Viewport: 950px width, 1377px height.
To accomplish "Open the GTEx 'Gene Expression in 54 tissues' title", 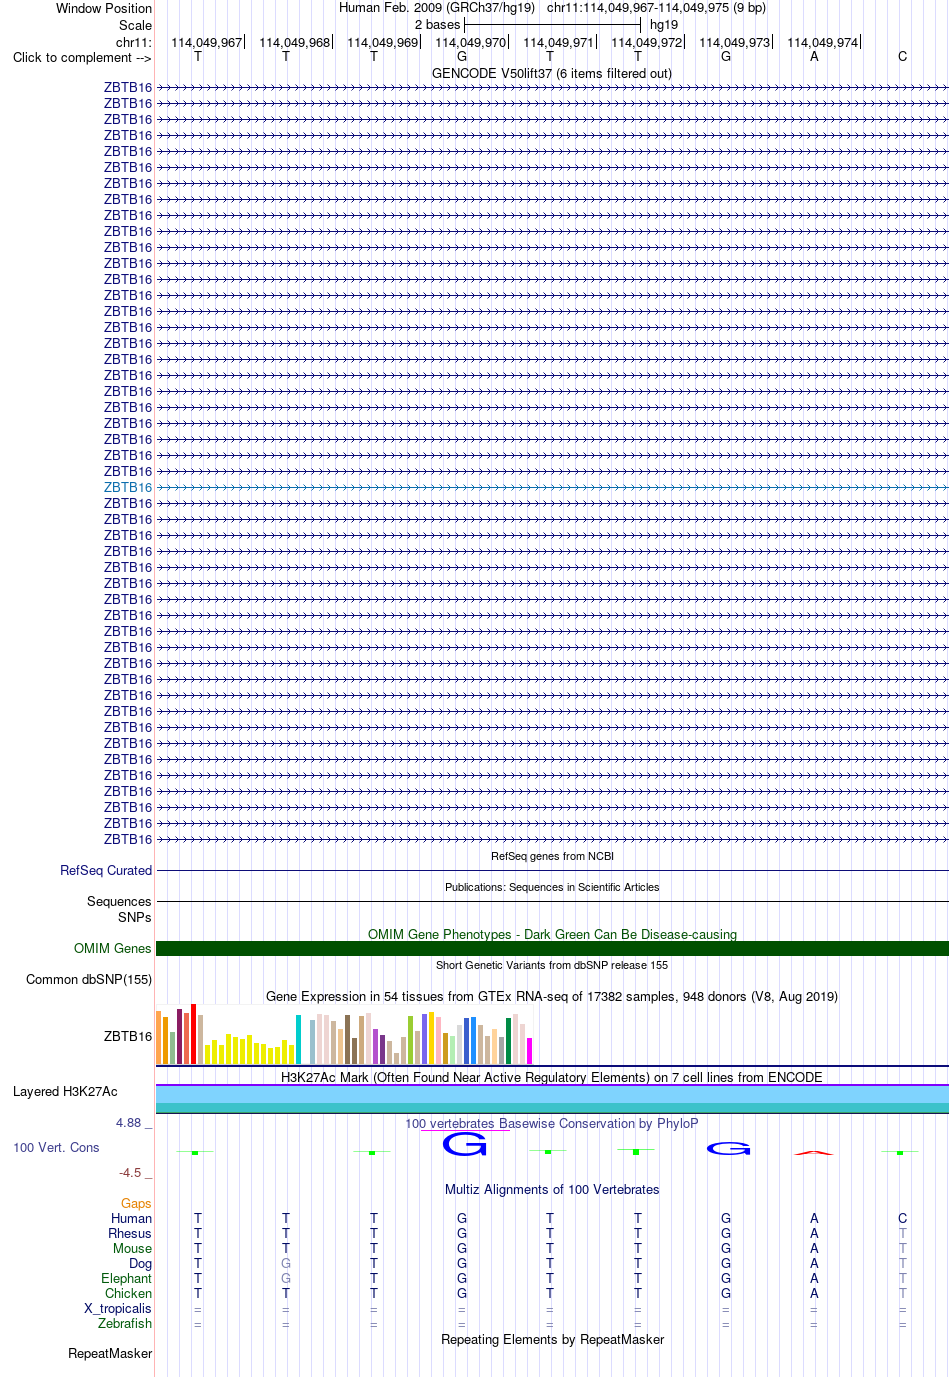I will coord(552,996).
